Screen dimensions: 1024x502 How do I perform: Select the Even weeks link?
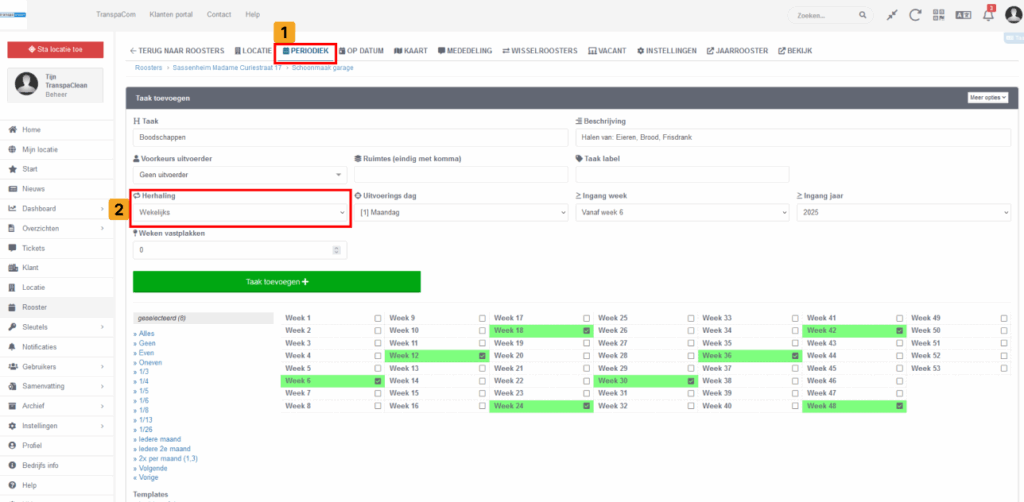tap(145, 353)
